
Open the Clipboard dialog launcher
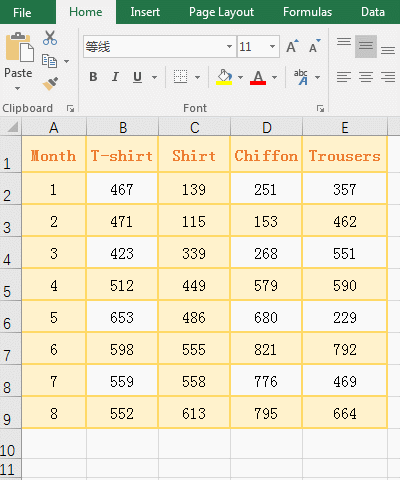click(70, 108)
